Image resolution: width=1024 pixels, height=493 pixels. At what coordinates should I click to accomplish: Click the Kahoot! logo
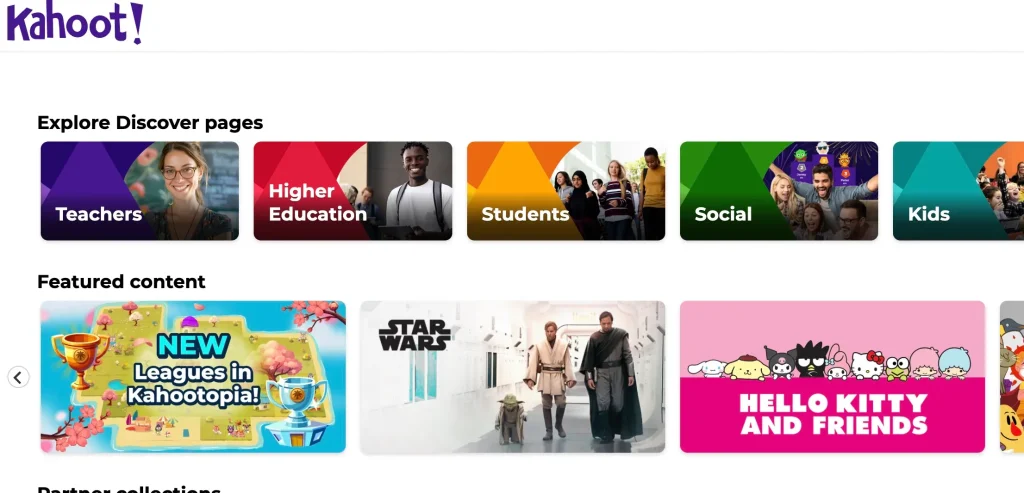[74, 22]
